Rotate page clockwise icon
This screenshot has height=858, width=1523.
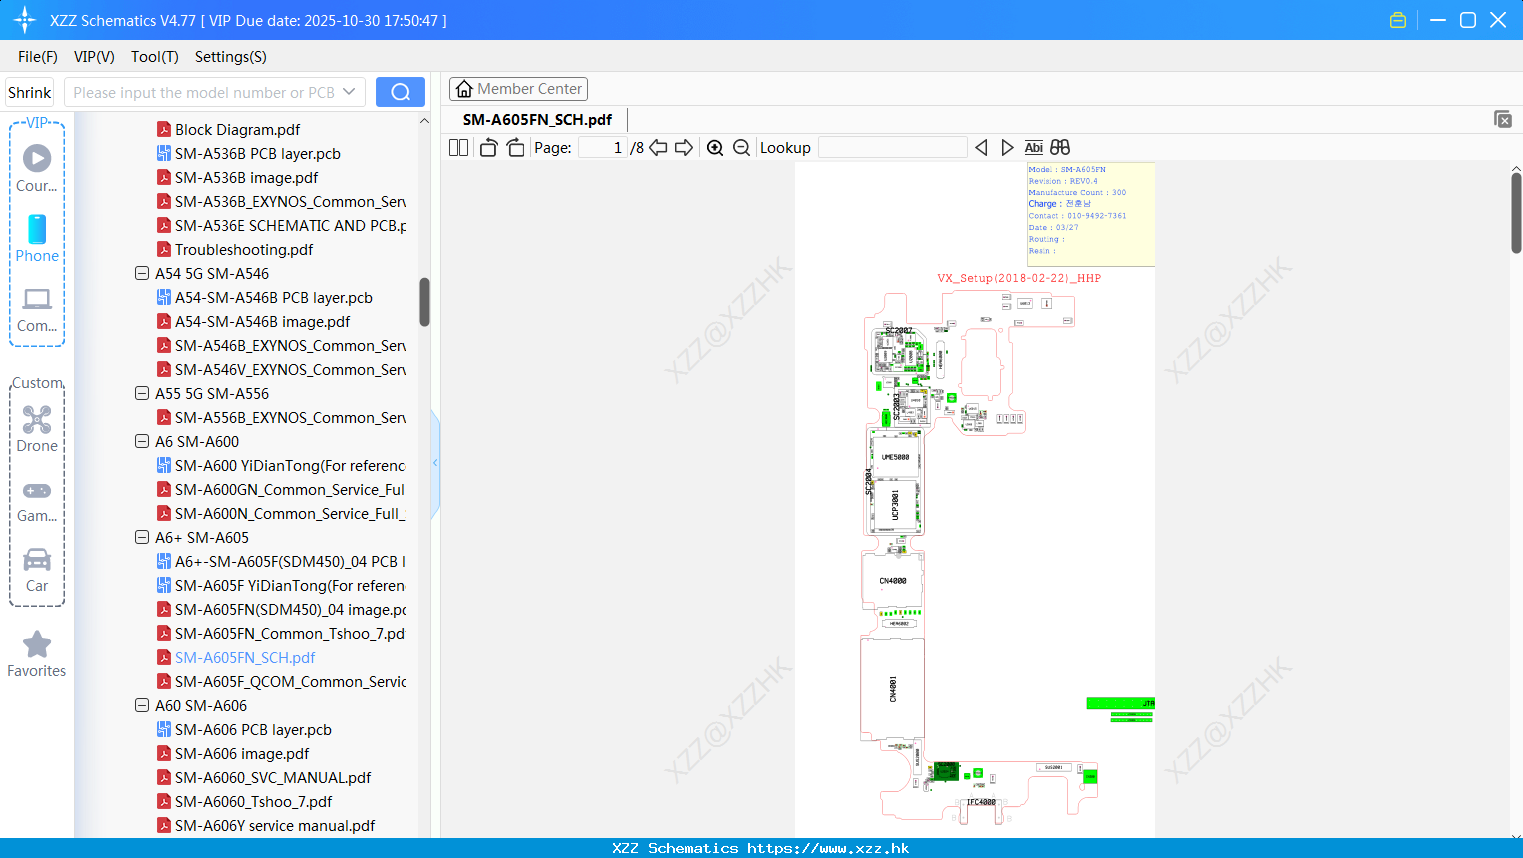515,147
